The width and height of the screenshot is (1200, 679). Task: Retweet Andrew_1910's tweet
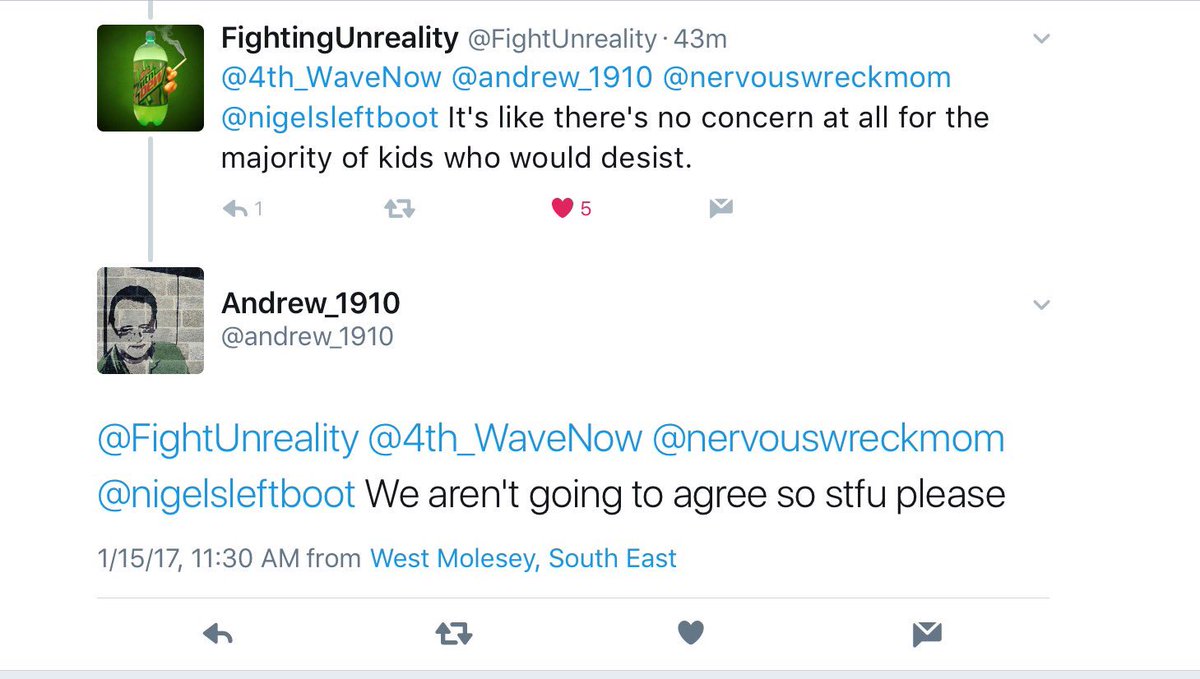coord(454,633)
